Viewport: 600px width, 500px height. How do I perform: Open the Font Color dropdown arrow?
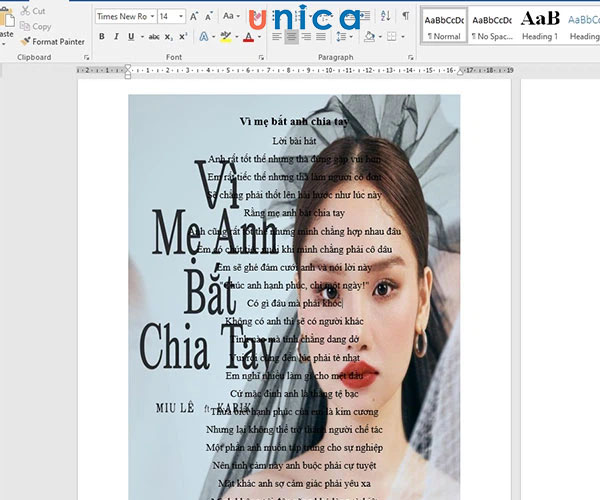click(259, 37)
